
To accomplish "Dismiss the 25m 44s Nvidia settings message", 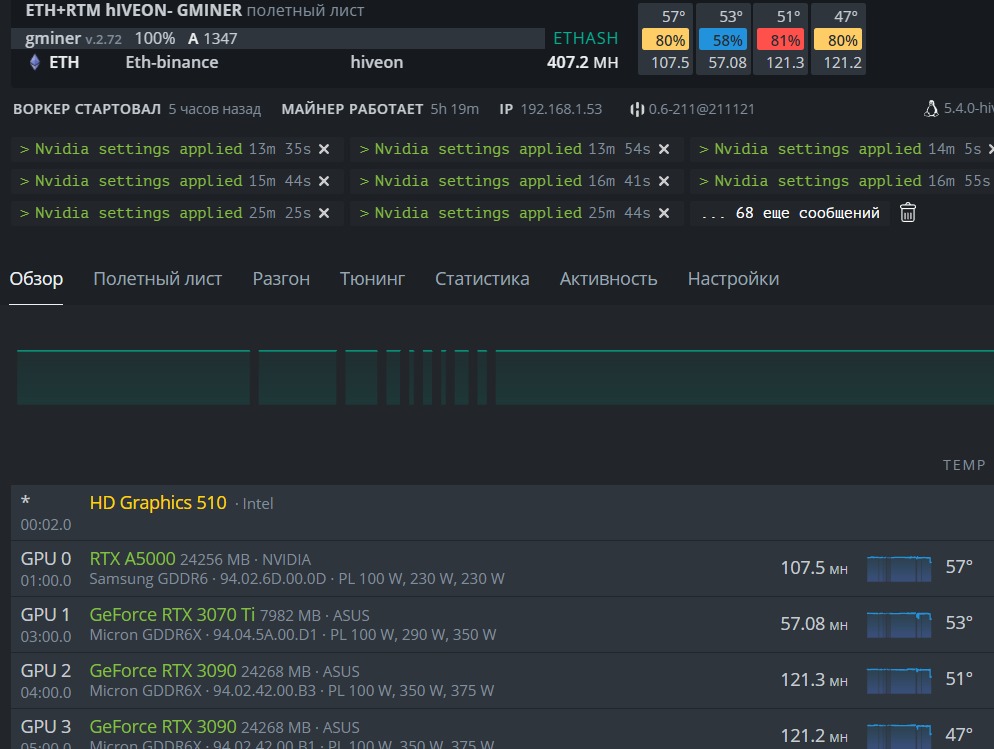I will [664, 213].
